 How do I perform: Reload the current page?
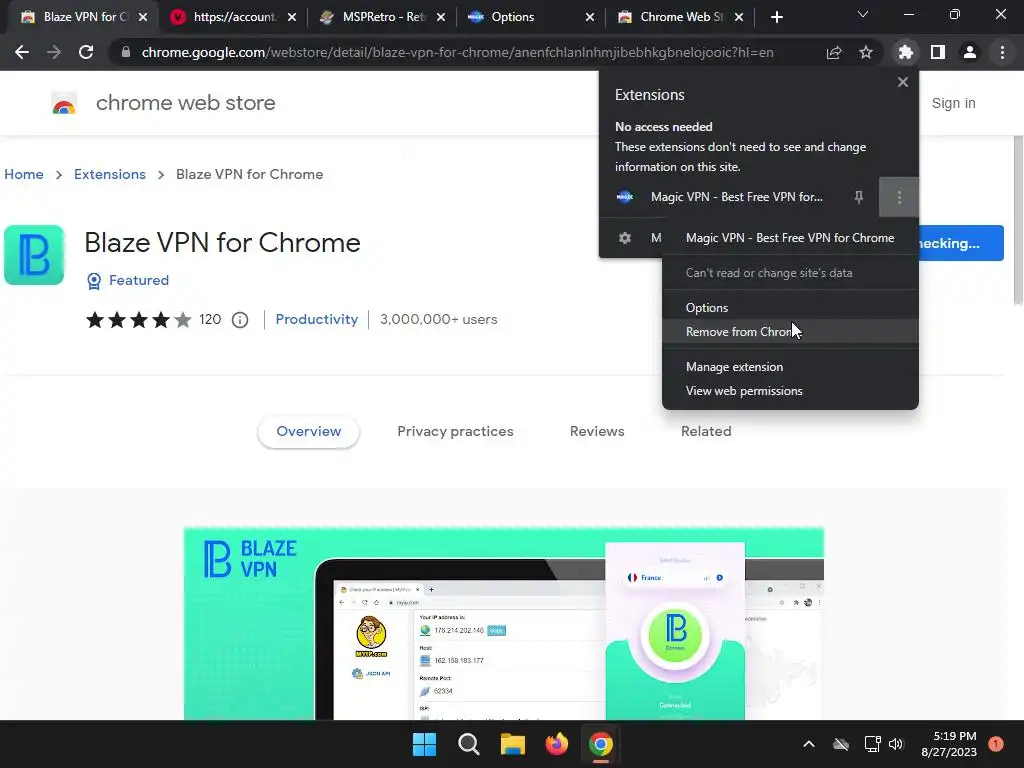point(86,52)
